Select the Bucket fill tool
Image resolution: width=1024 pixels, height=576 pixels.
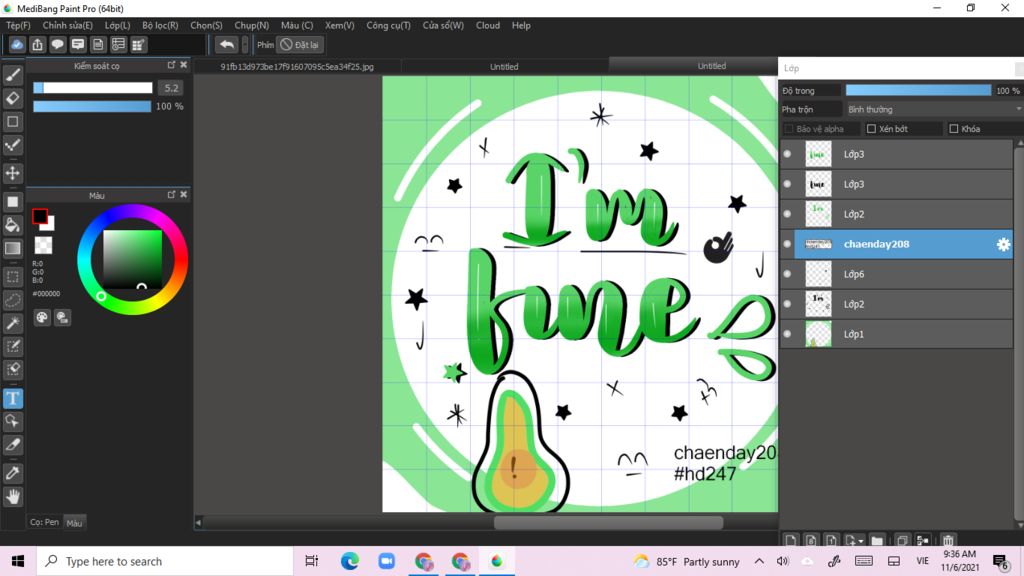[x=12, y=225]
